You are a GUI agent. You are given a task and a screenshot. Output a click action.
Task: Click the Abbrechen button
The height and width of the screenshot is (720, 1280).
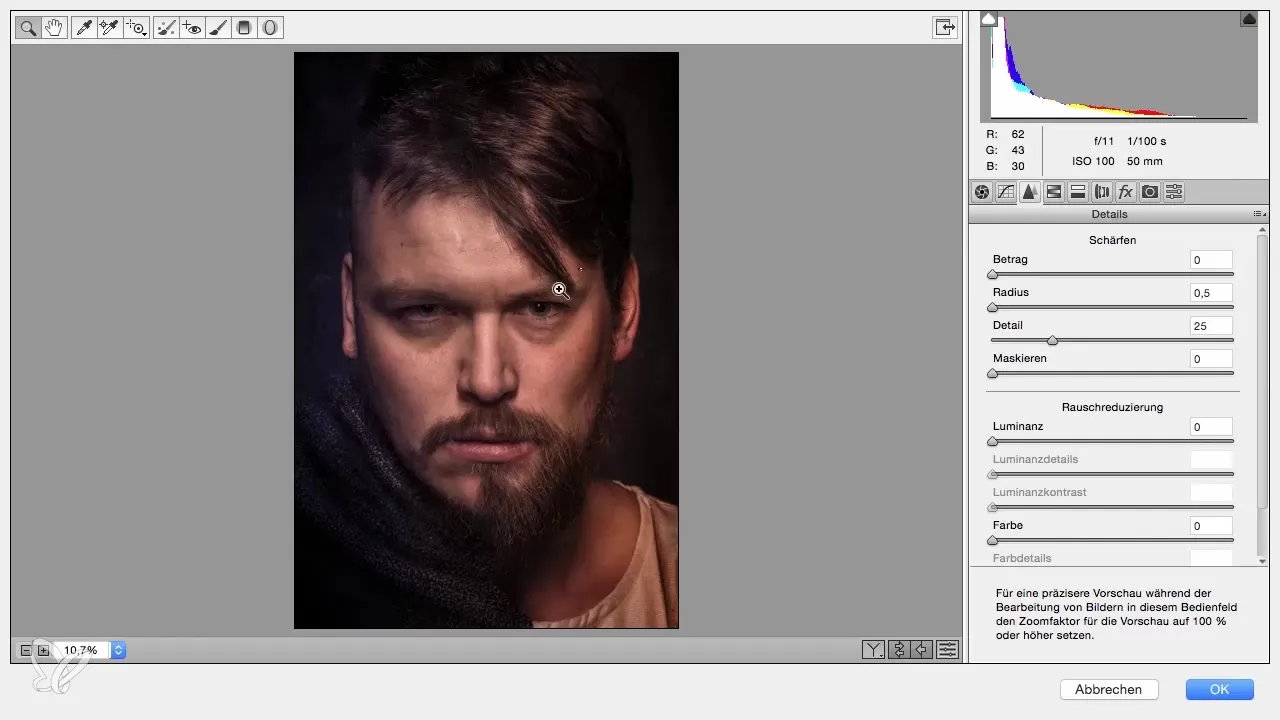[1108, 689]
